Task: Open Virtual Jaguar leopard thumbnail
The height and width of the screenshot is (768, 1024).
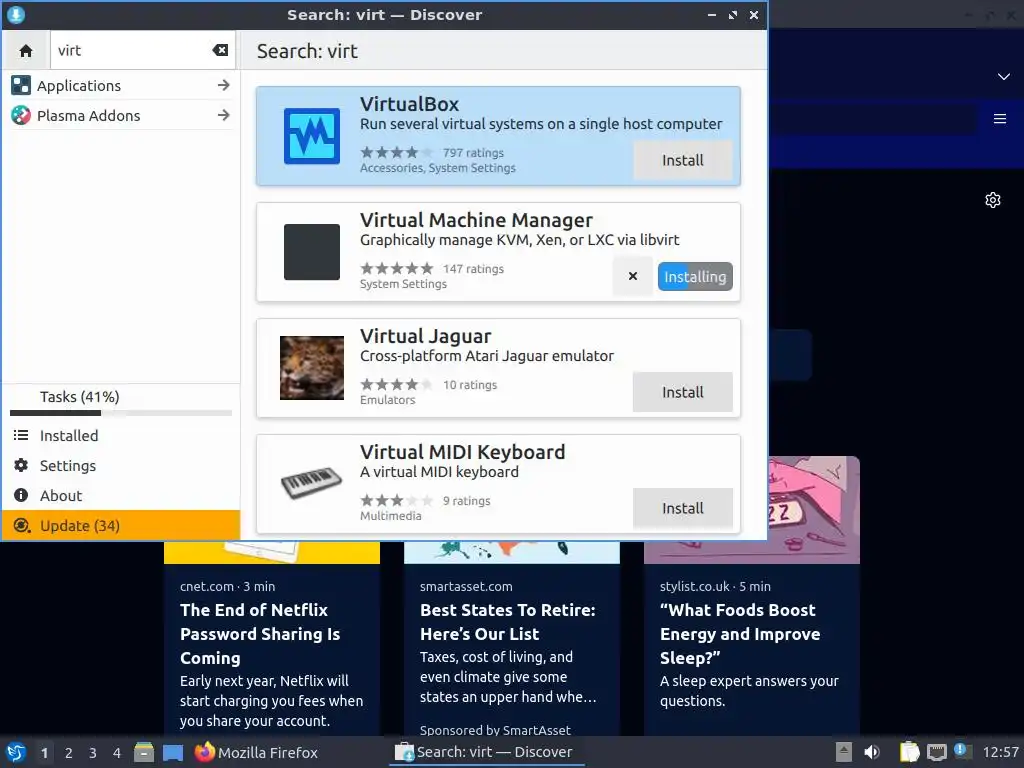Action: coord(312,368)
